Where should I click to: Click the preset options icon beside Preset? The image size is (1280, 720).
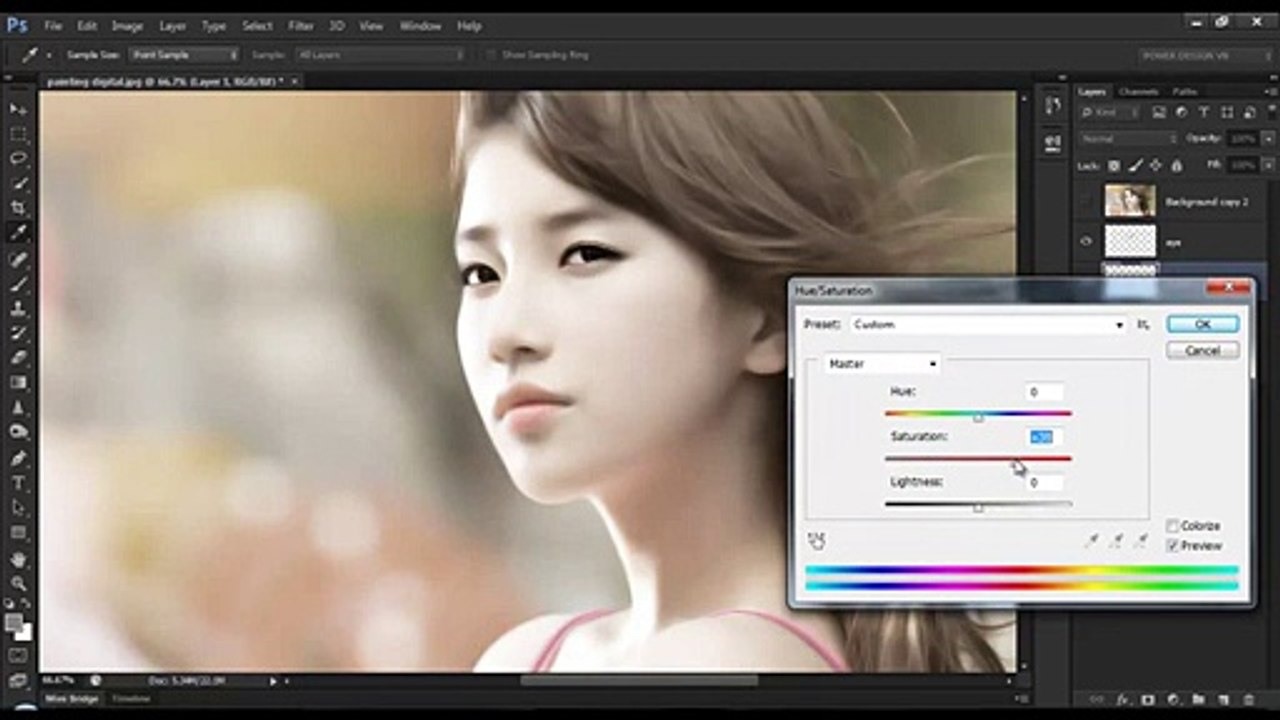(x=1143, y=325)
